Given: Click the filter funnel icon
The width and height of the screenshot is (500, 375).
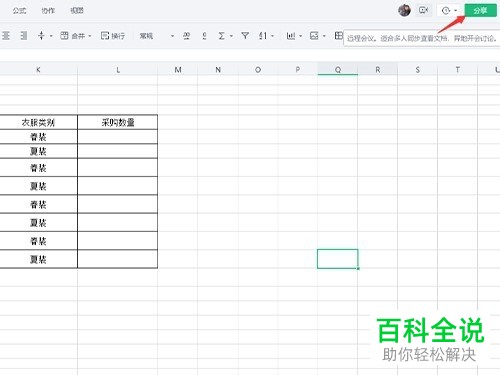Looking at the screenshot, I should coord(245,35).
